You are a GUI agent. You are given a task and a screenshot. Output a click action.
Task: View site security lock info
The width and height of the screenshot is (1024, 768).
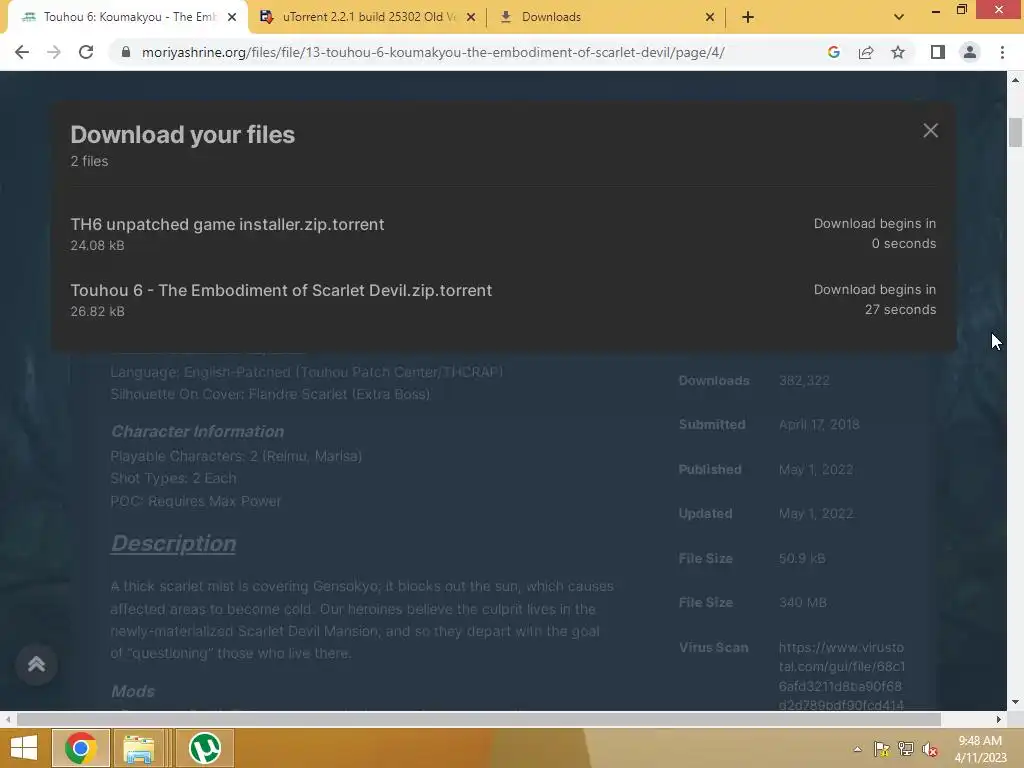[126, 52]
